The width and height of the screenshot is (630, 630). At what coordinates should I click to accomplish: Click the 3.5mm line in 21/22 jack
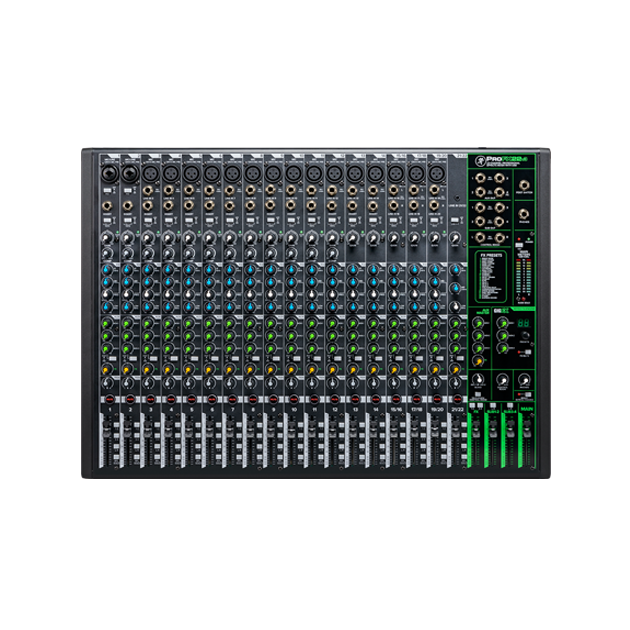pos(458,198)
